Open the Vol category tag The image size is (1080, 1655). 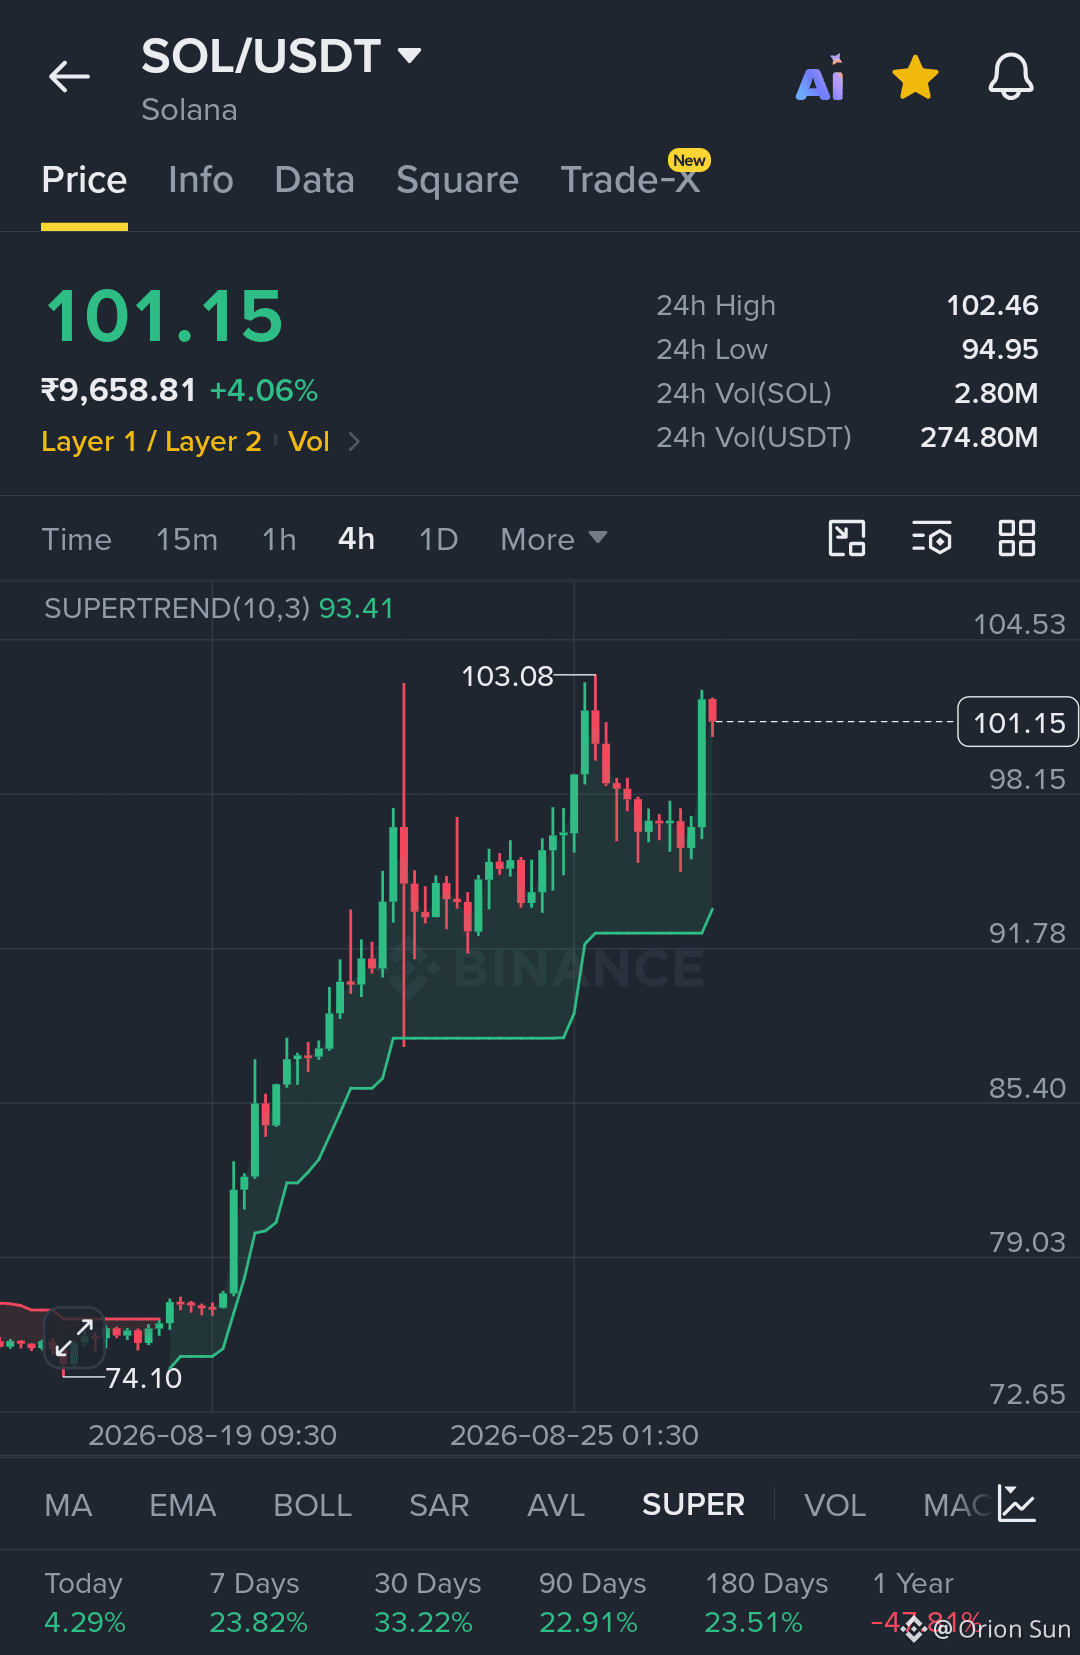pyautogui.click(x=309, y=441)
